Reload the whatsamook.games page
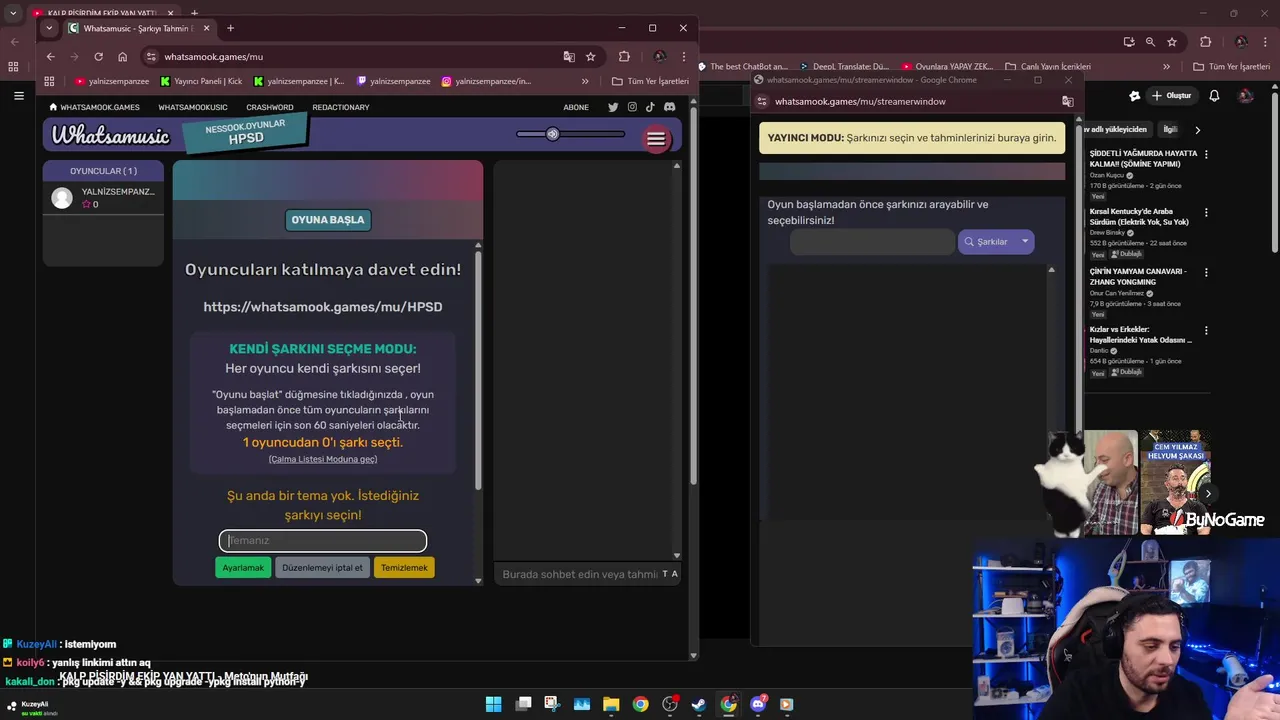This screenshot has height=720, width=1280. (x=98, y=57)
